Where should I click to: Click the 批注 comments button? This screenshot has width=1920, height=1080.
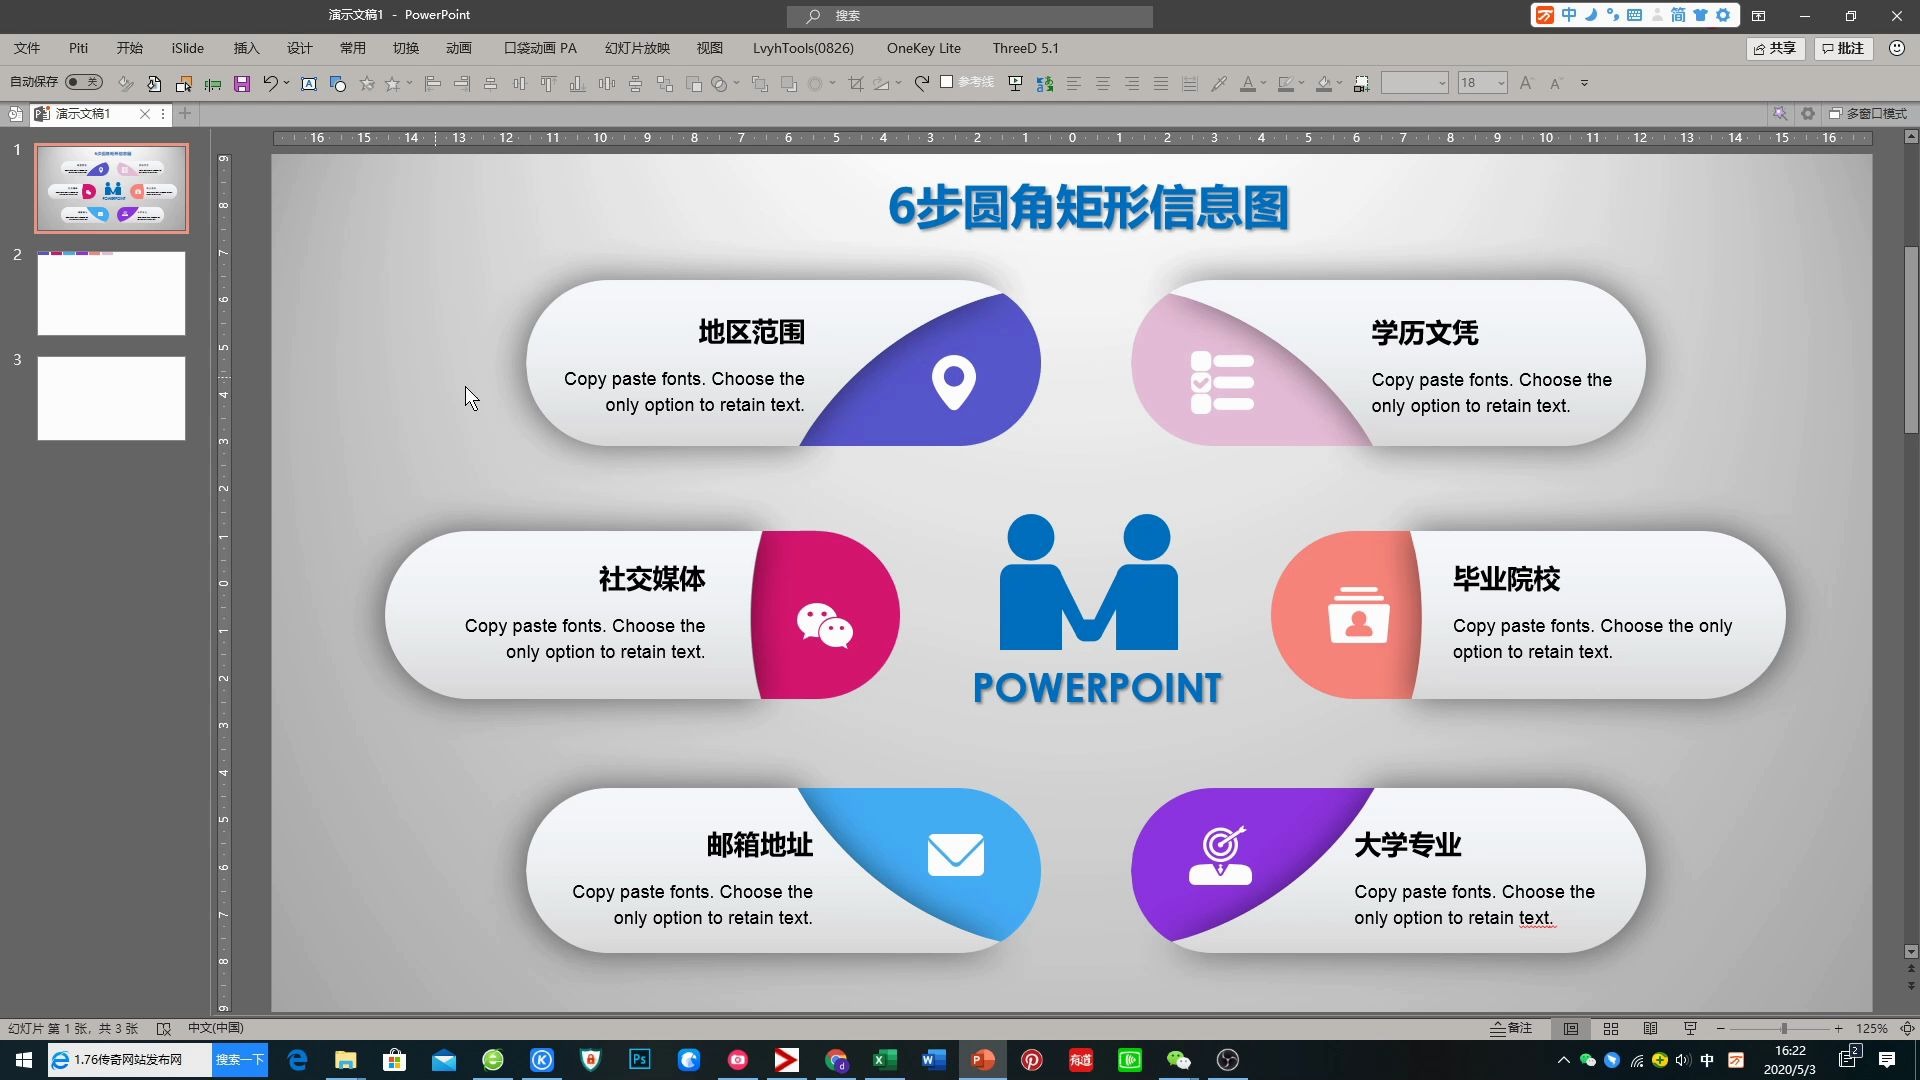point(1843,48)
